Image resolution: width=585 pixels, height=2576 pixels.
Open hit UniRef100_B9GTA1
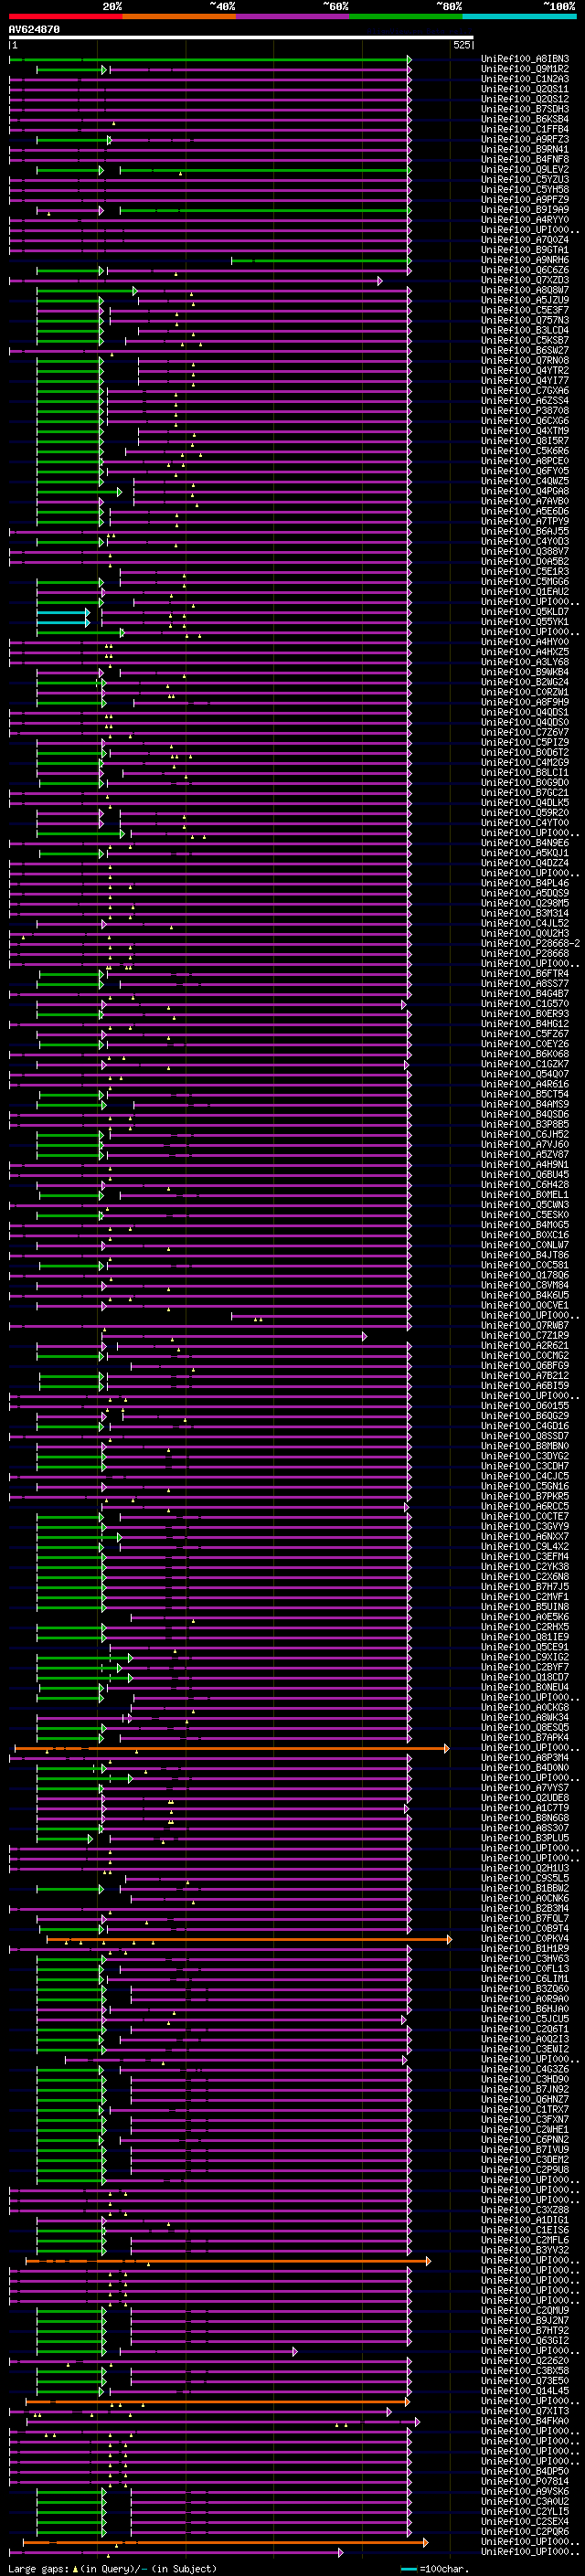pos(525,250)
